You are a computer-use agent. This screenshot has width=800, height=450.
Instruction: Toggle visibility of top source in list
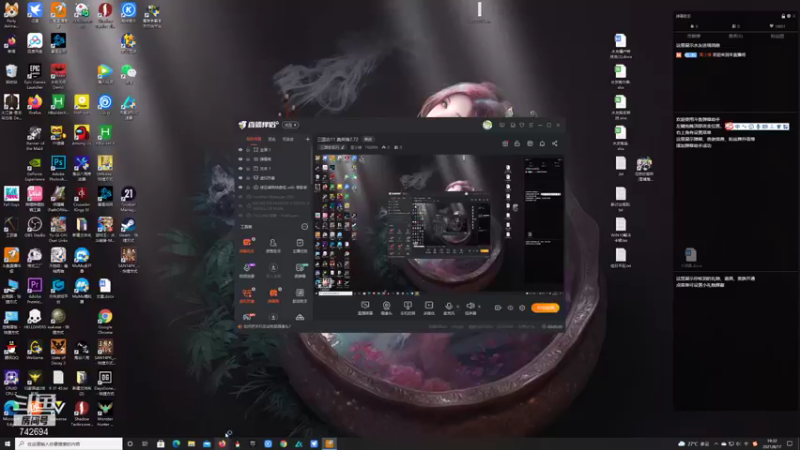tap(240, 150)
